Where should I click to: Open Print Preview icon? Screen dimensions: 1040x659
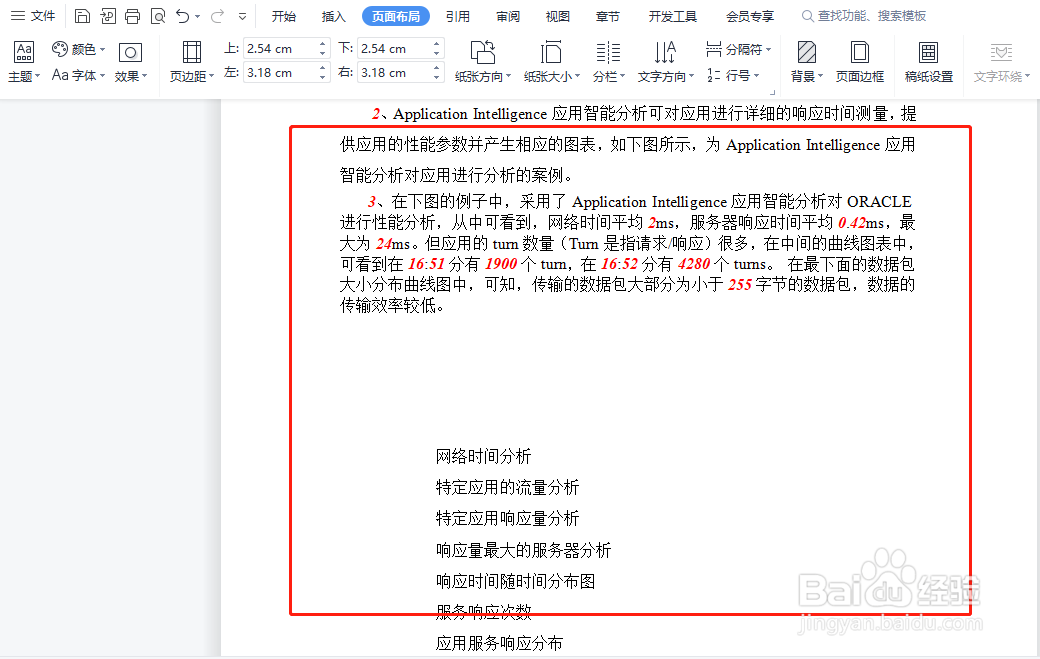(158, 16)
